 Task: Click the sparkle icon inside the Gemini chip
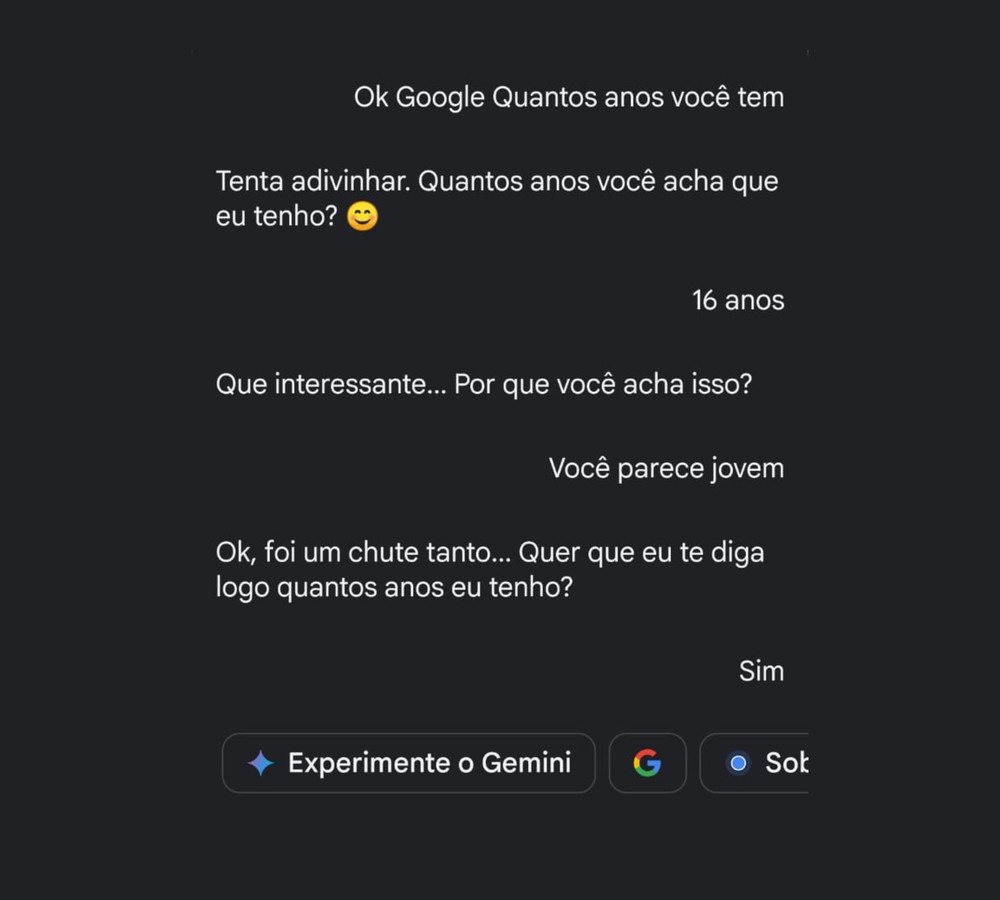coord(259,763)
